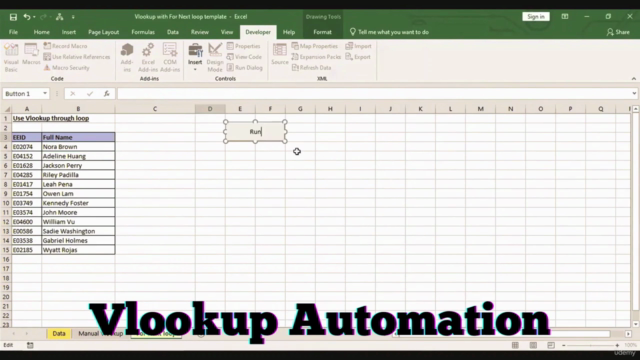Screen dimensions: 640x360
Task: Switch to the Home tab
Action: click(42, 32)
